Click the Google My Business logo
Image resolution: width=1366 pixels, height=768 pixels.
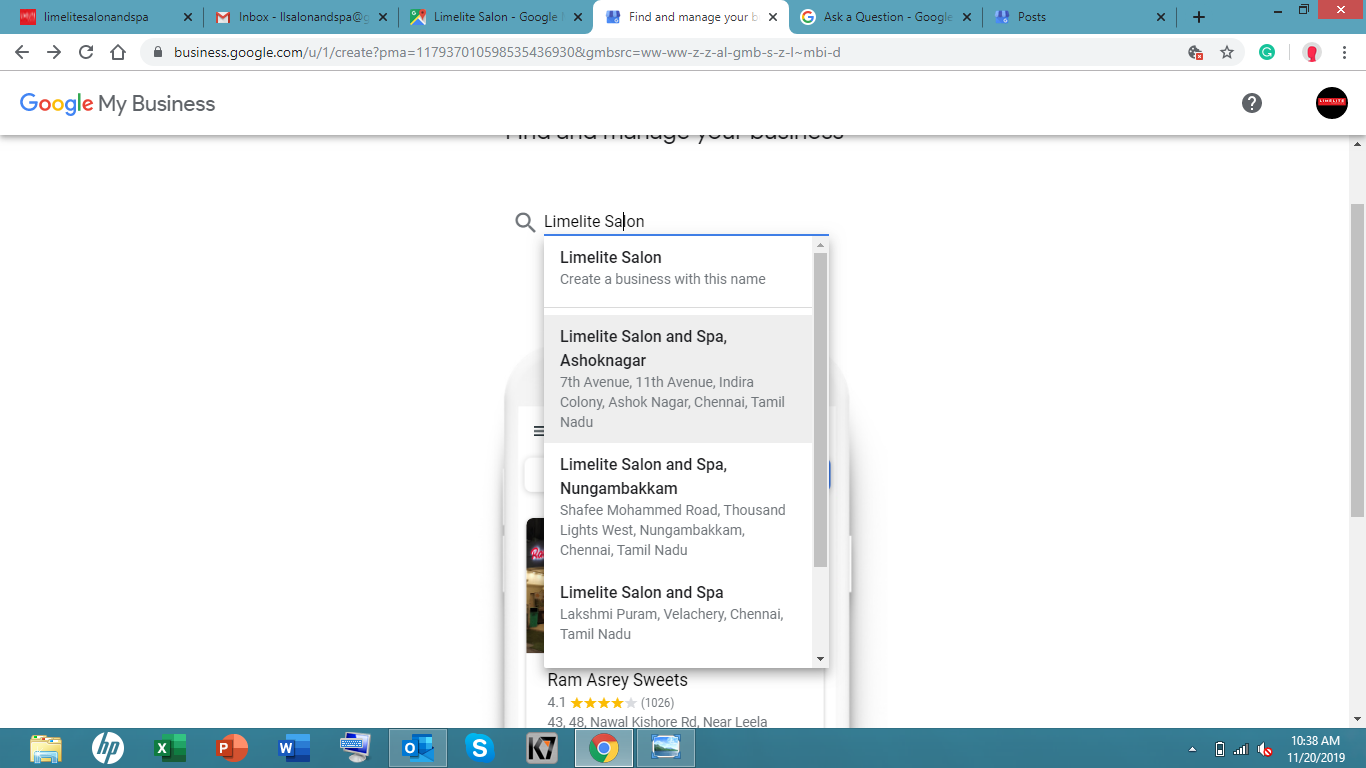[x=117, y=103]
